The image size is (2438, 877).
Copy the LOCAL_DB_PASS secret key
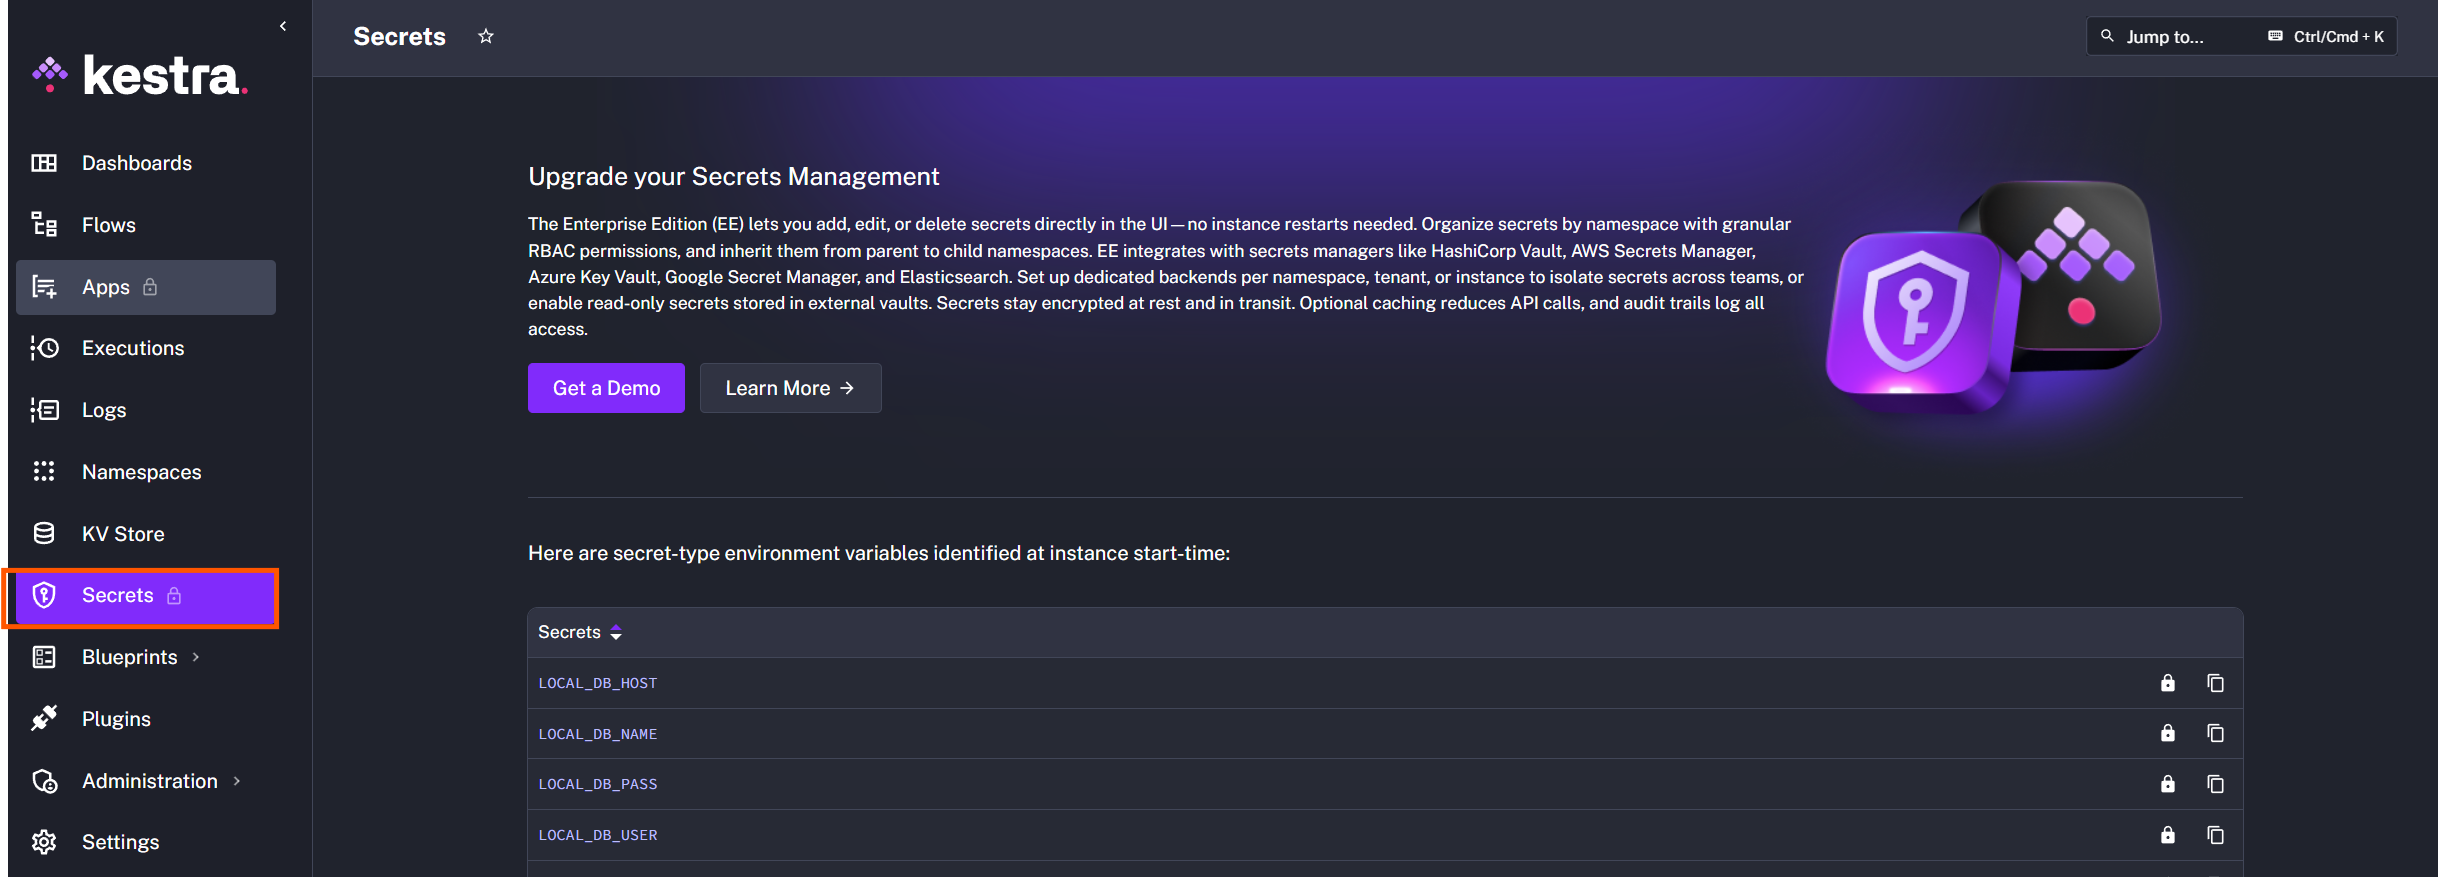(x=2216, y=784)
